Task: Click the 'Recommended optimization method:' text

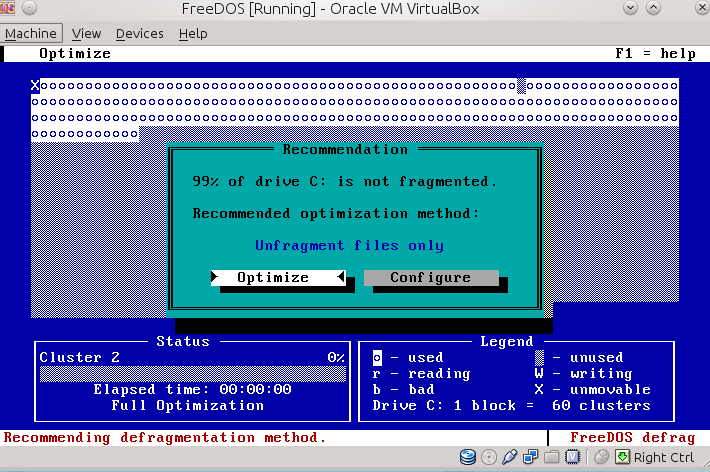Action: 336,213
